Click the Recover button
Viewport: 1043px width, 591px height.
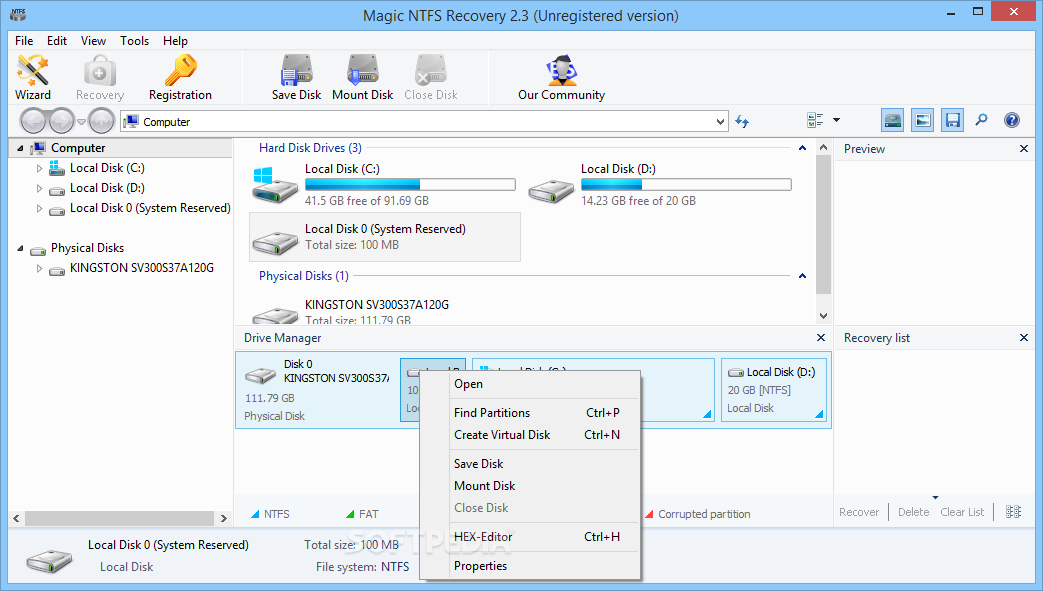(x=859, y=512)
